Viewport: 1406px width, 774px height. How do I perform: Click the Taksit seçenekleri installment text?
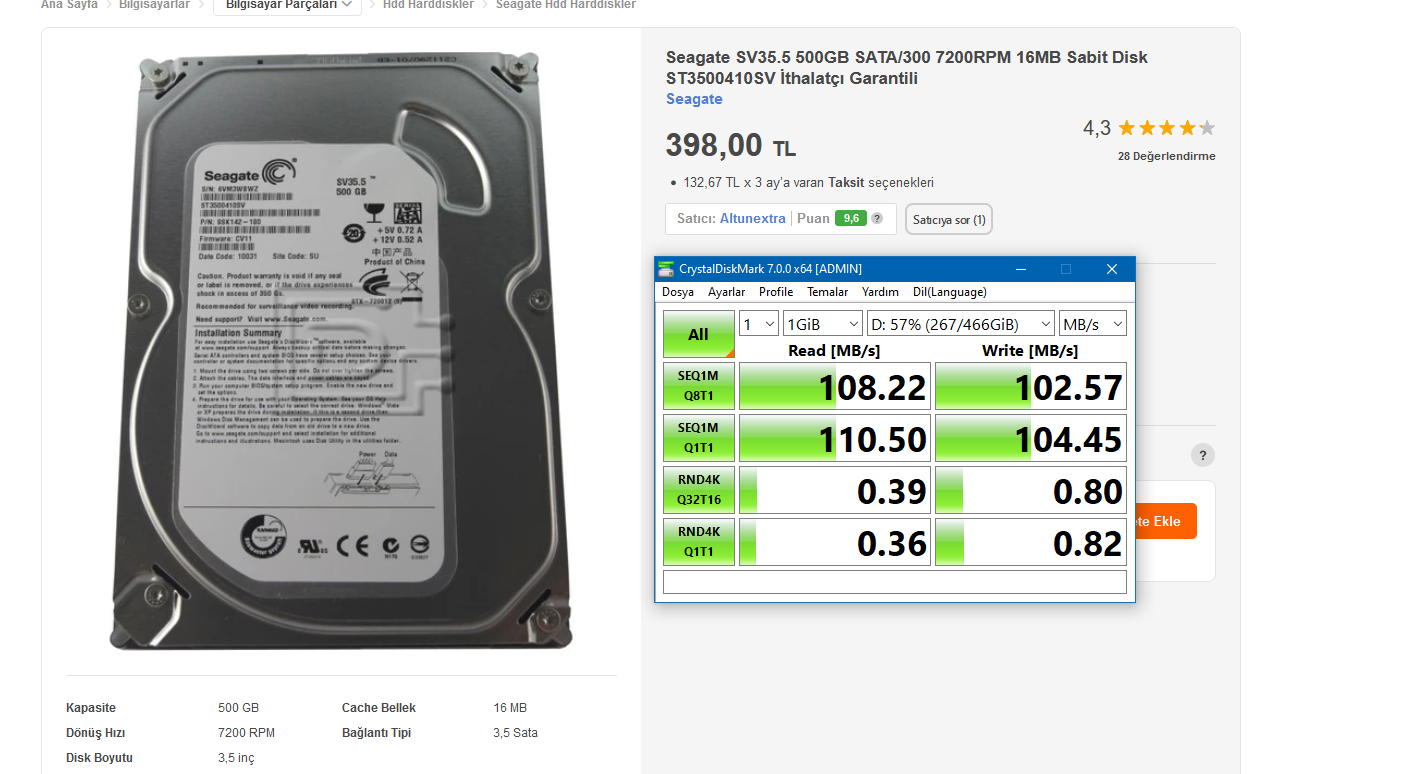click(x=881, y=183)
